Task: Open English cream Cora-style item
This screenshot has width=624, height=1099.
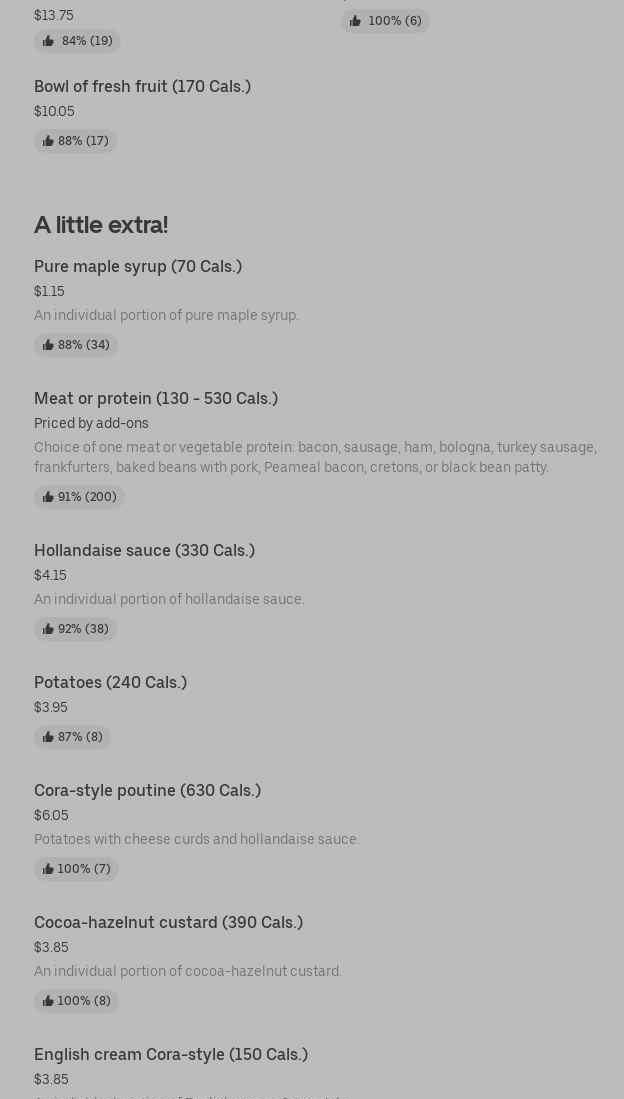Action: [x=171, y=1054]
